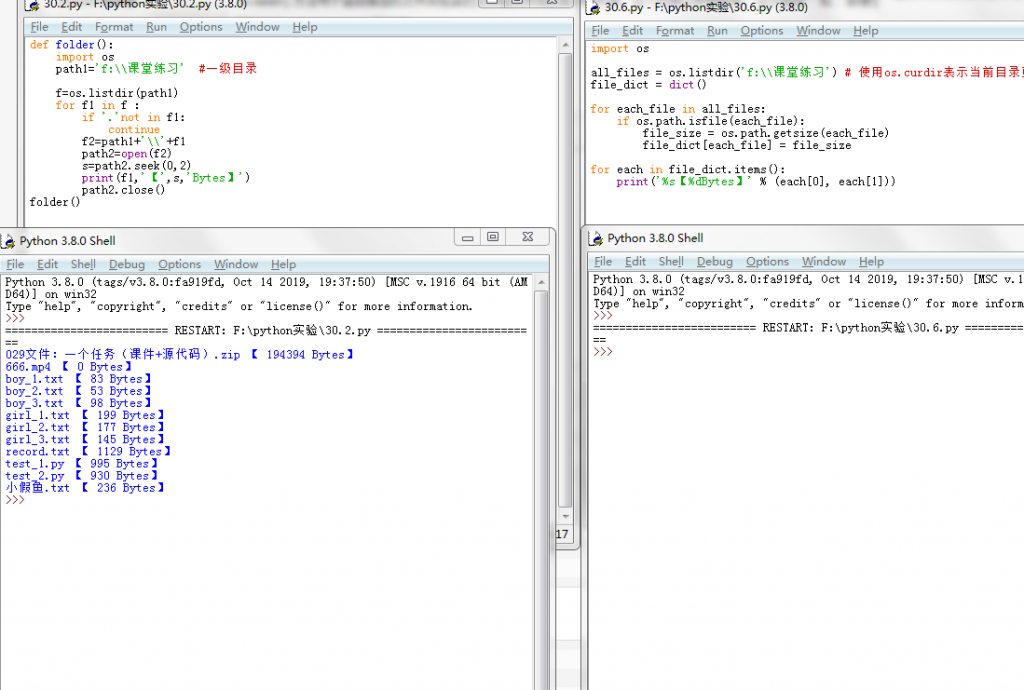
Task: Maximize the left Python Shell window
Action: pyautogui.click(x=493, y=237)
